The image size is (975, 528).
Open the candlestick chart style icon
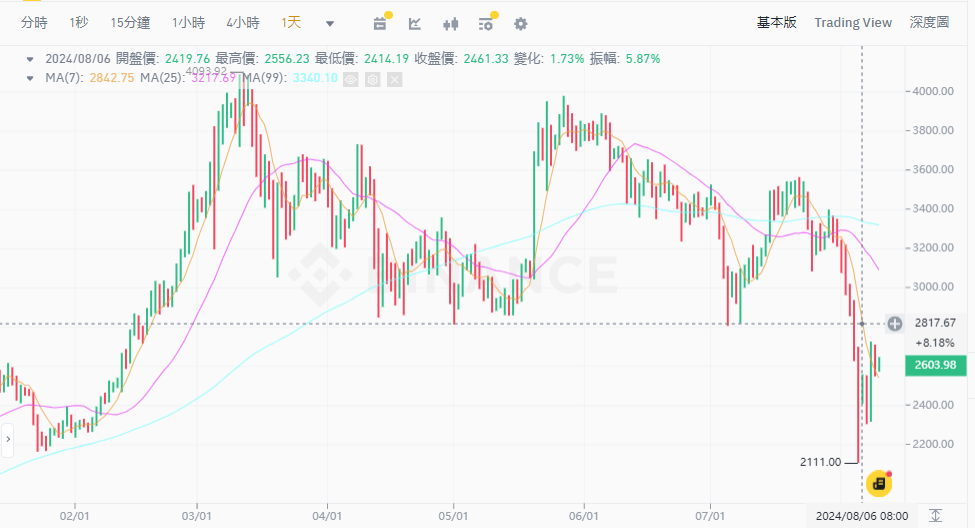click(x=450, y=24)
